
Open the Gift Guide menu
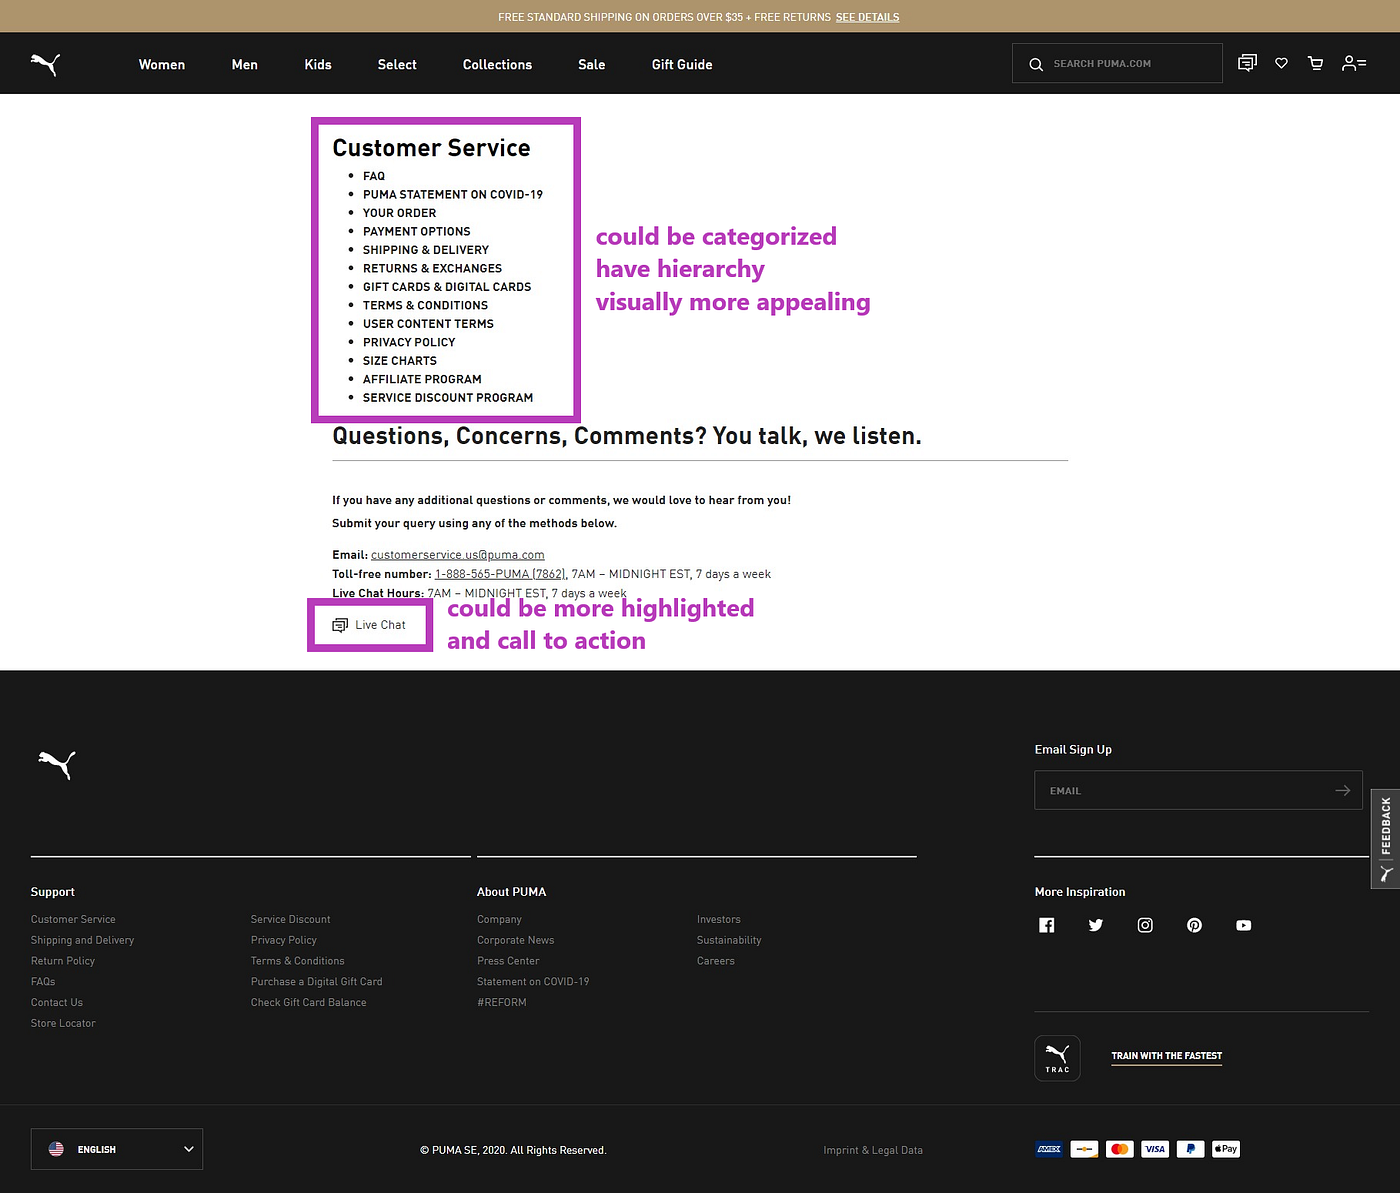click(x=682, y=64)
